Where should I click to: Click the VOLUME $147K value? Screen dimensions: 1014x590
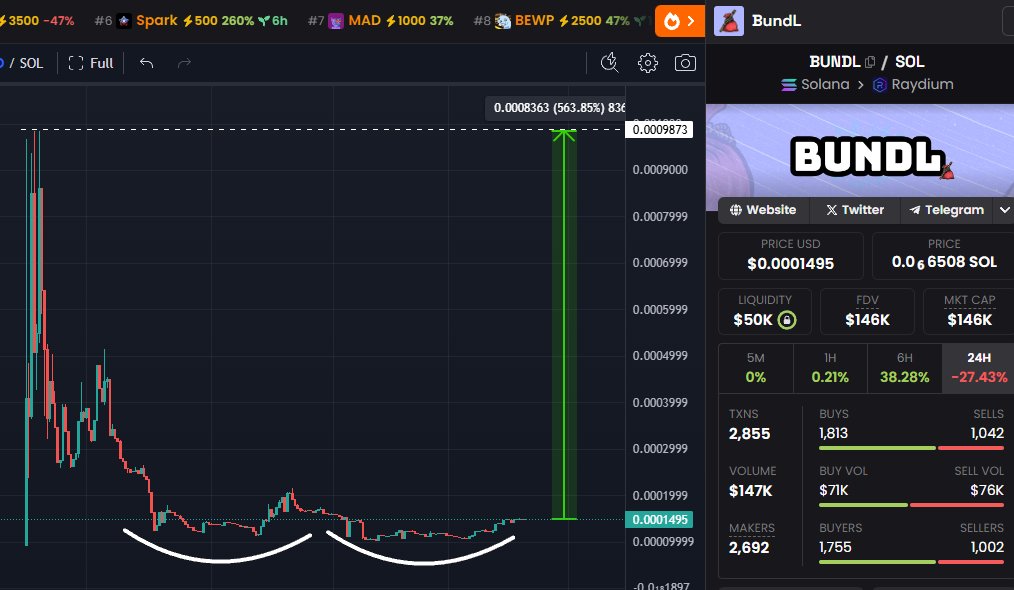(750, 491)
